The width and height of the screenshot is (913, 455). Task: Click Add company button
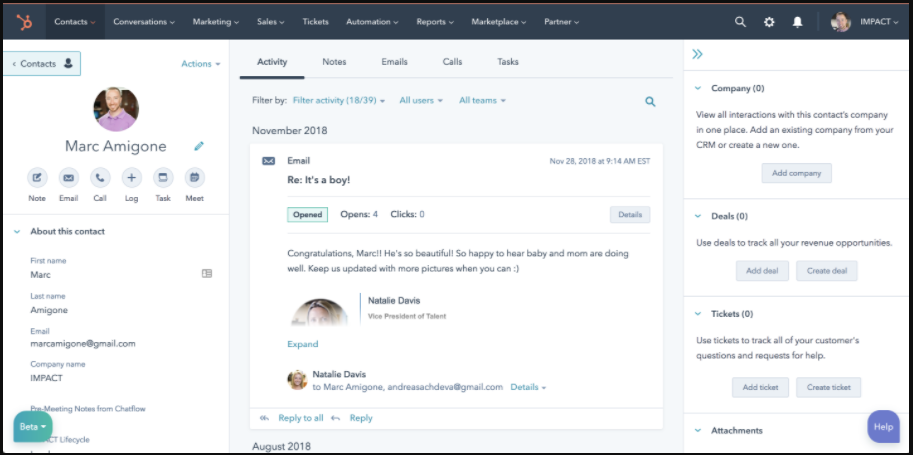tap(797, 173)
